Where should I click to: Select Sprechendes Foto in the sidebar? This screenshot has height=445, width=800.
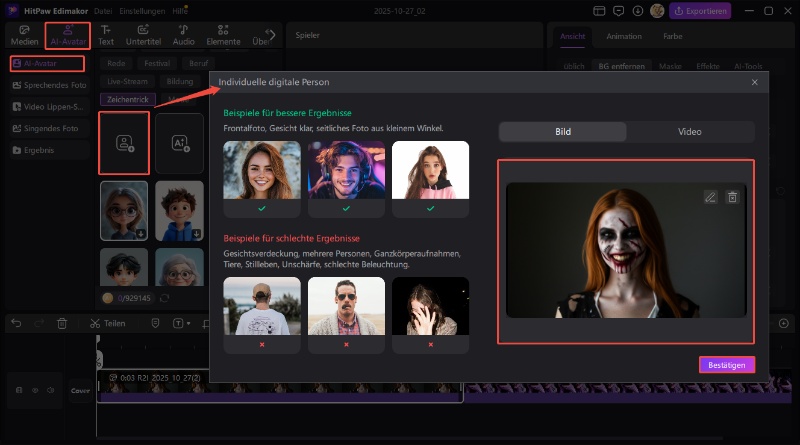(x=52, y=85)
